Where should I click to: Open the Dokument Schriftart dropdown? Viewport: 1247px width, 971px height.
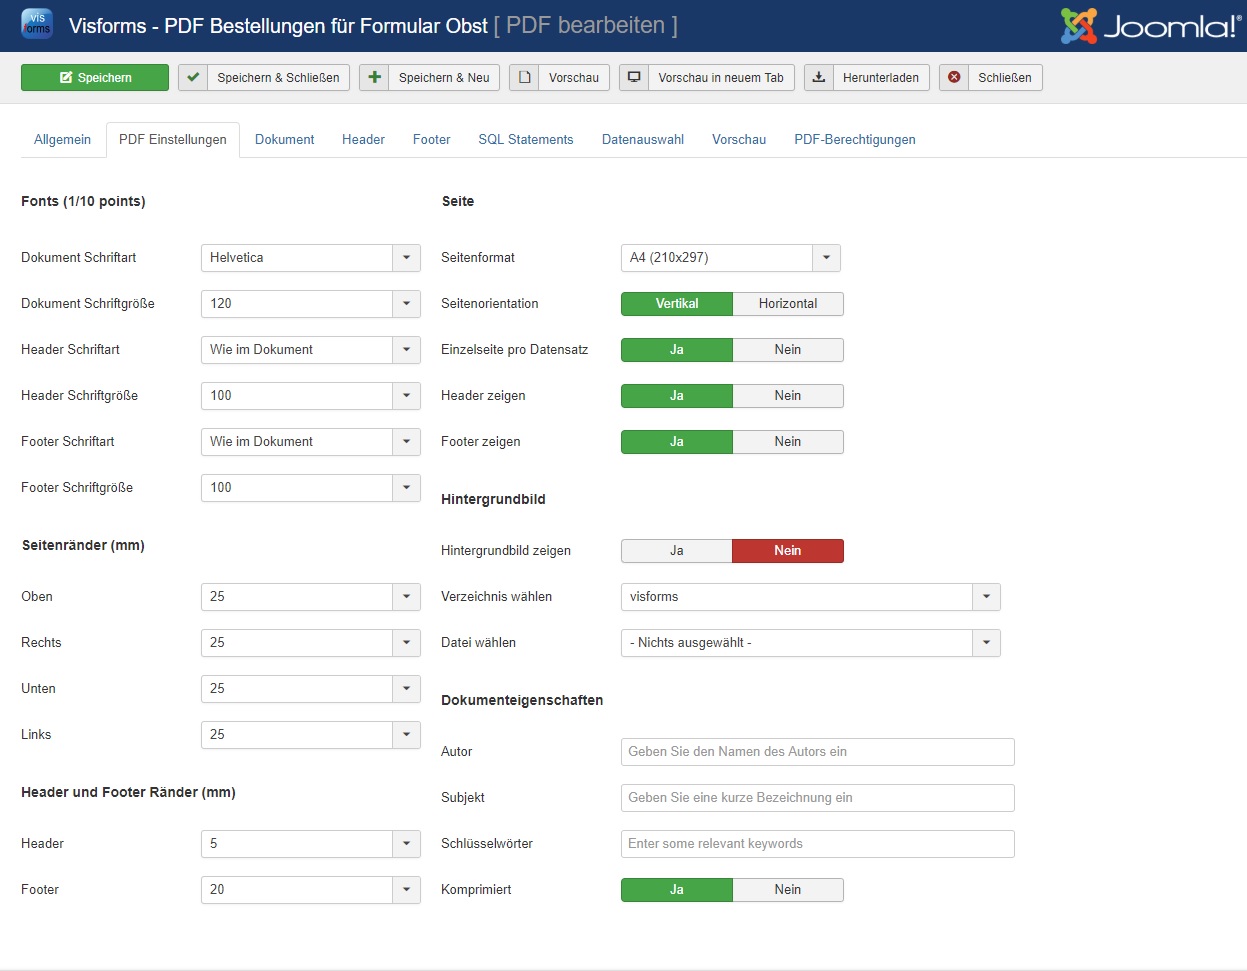(x=406, y=258)
